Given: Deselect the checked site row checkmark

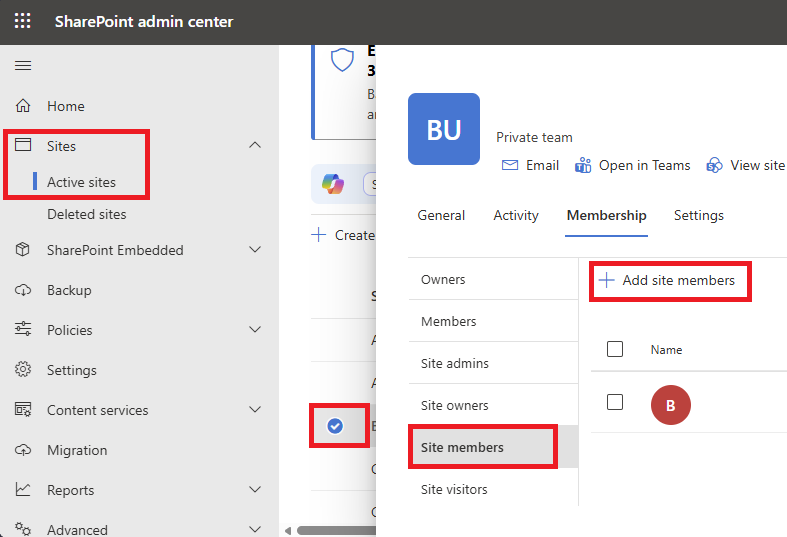Looking at the screenshot, I should pyautogui.click(x=335, y=426).
